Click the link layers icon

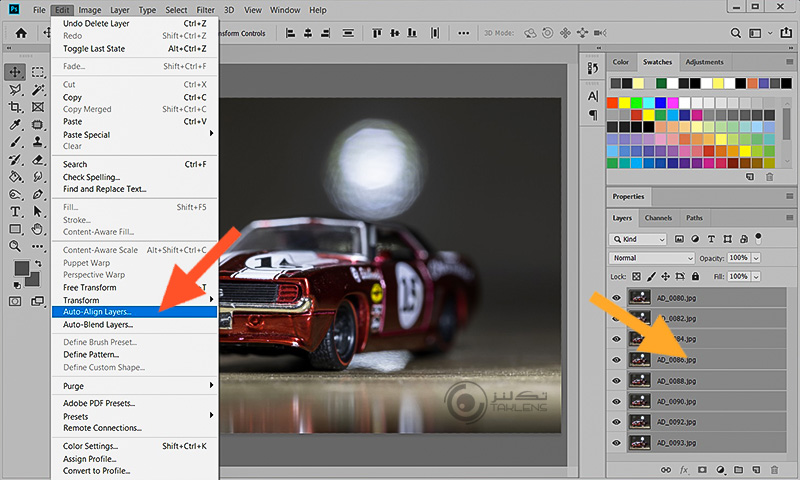665,469
